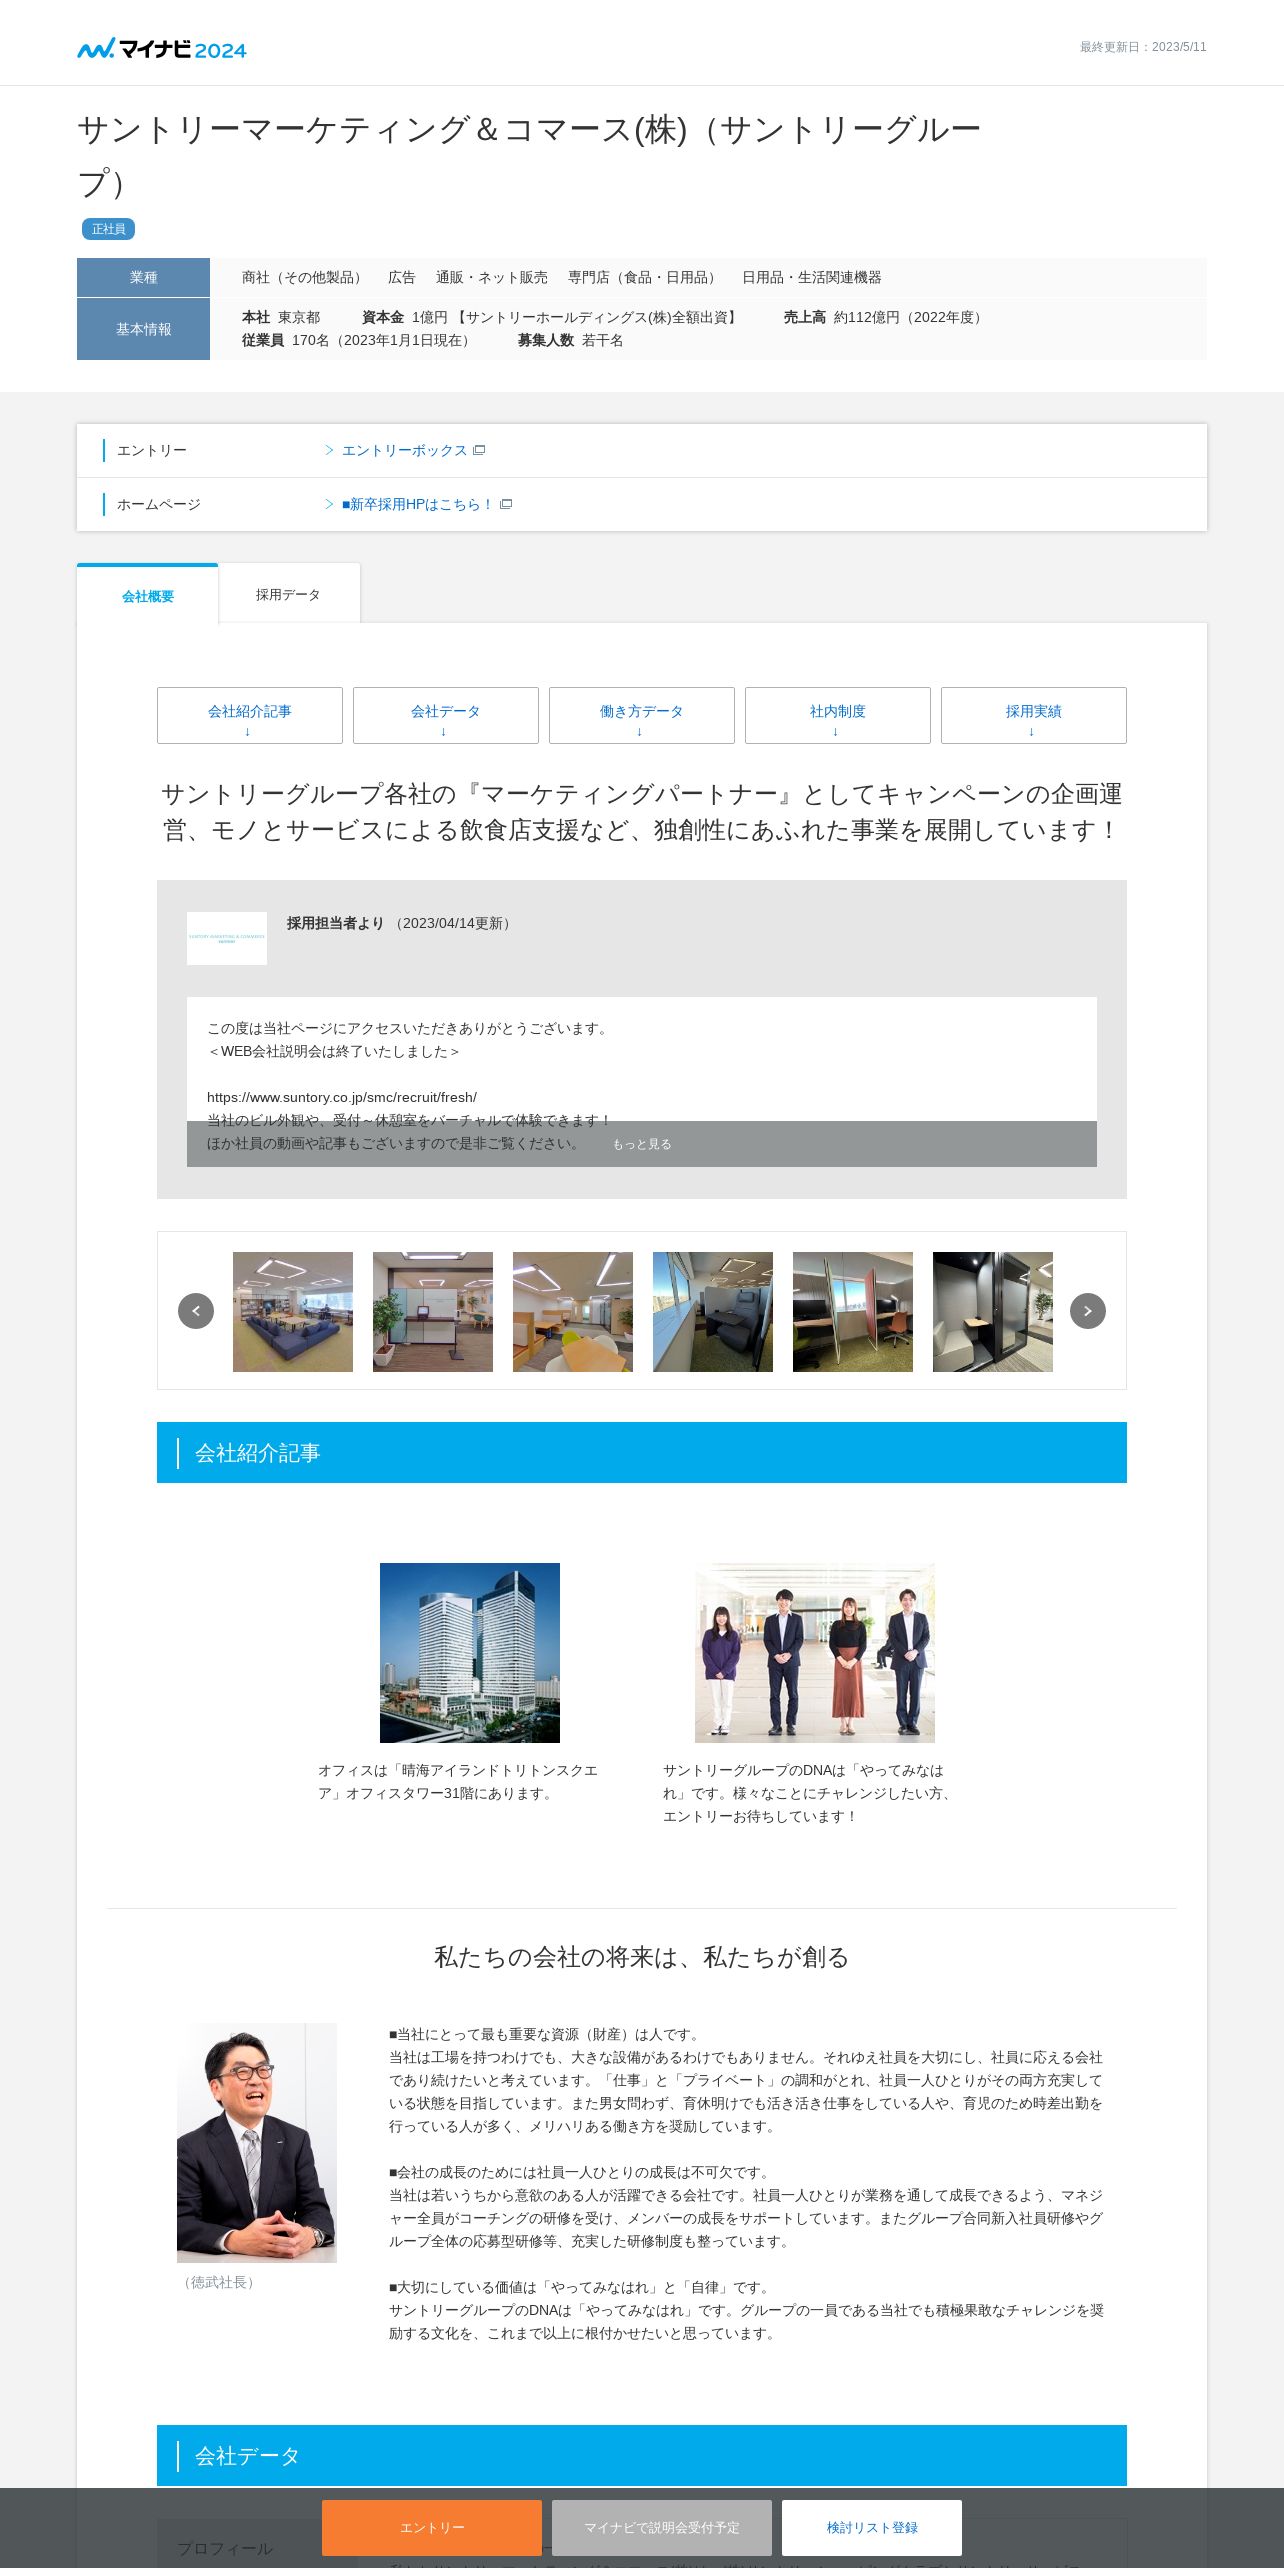The width and height of the screenshot is (1284, 2568).
Task: Click the orange エントリー button
Action: point(432,2528)
